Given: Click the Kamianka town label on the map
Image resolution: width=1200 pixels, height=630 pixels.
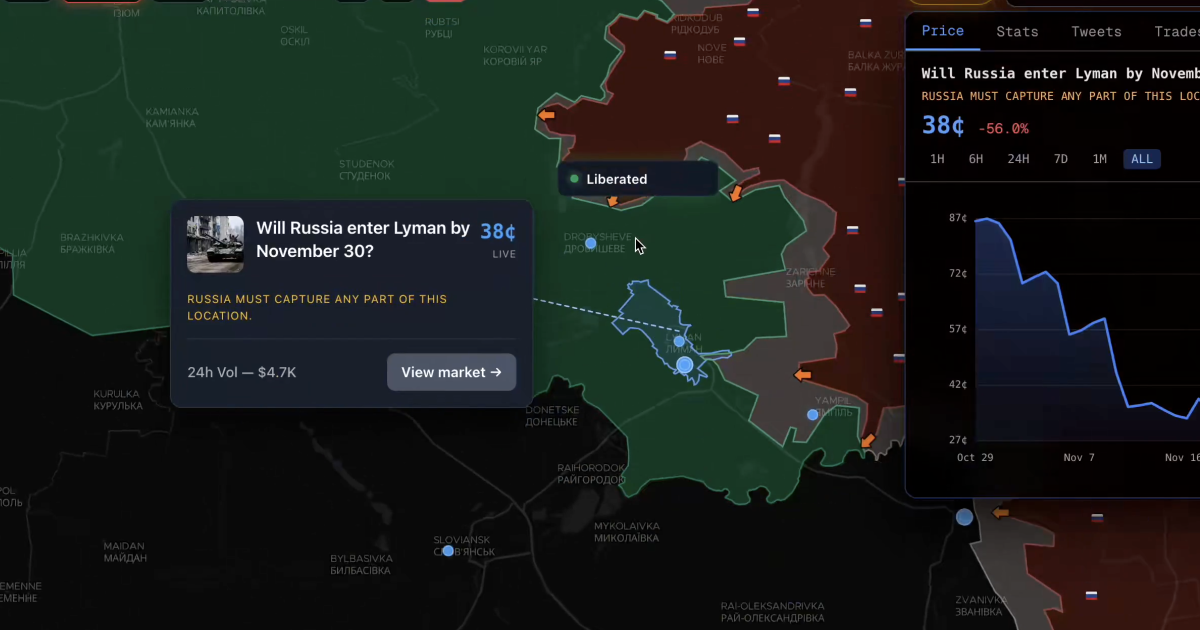Looking at the screenshot, I should tap(171, 117).
